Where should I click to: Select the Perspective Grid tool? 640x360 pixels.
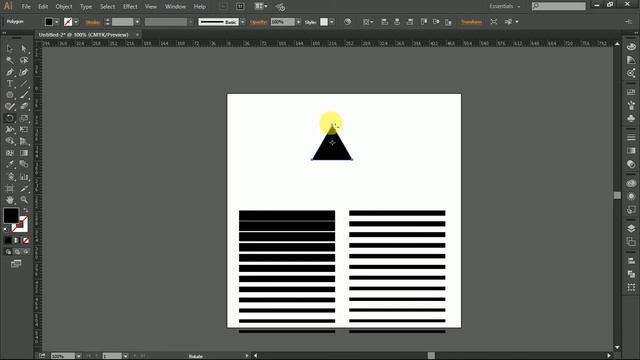point(24,141)
